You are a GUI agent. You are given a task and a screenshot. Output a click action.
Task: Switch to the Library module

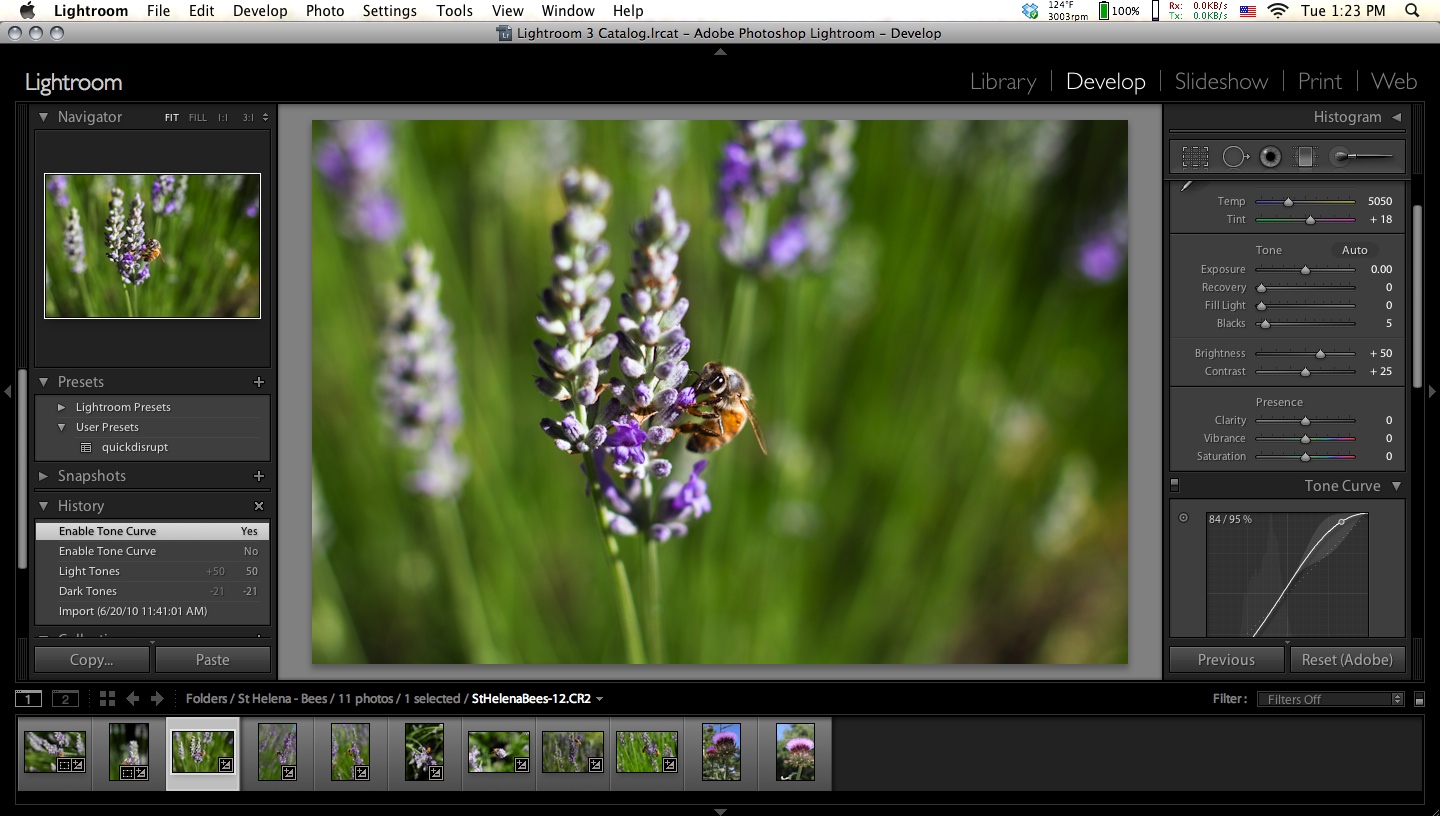pyautogui.click(x=1003, y=82)
